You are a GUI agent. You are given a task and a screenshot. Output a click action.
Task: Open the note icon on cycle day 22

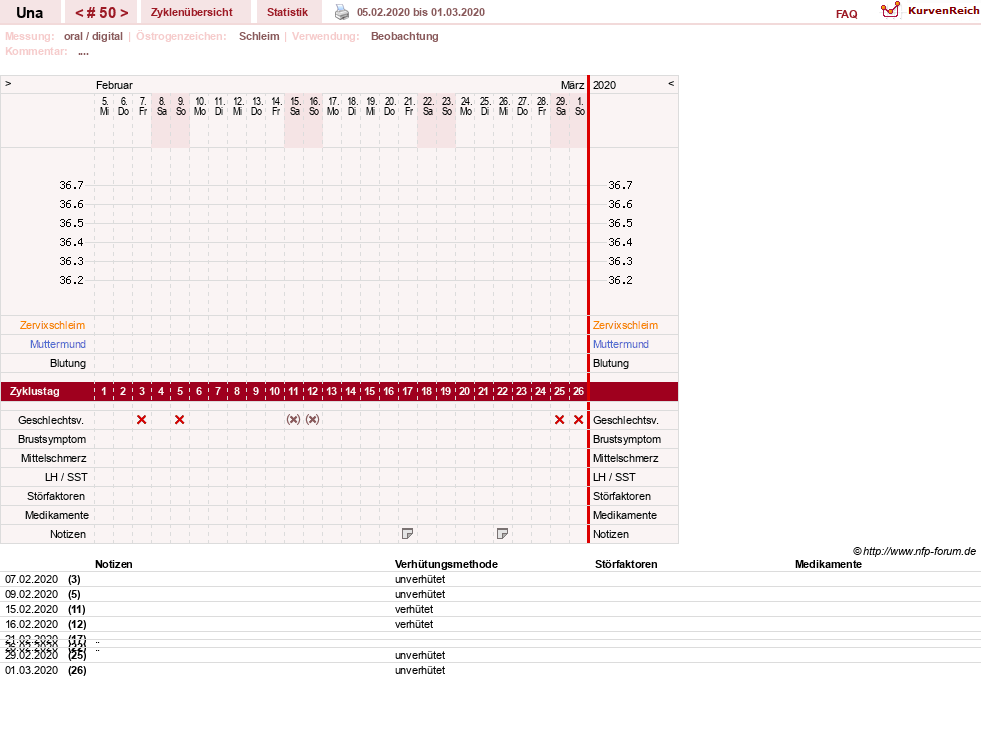pyautogui.click(x=502, y=533)
